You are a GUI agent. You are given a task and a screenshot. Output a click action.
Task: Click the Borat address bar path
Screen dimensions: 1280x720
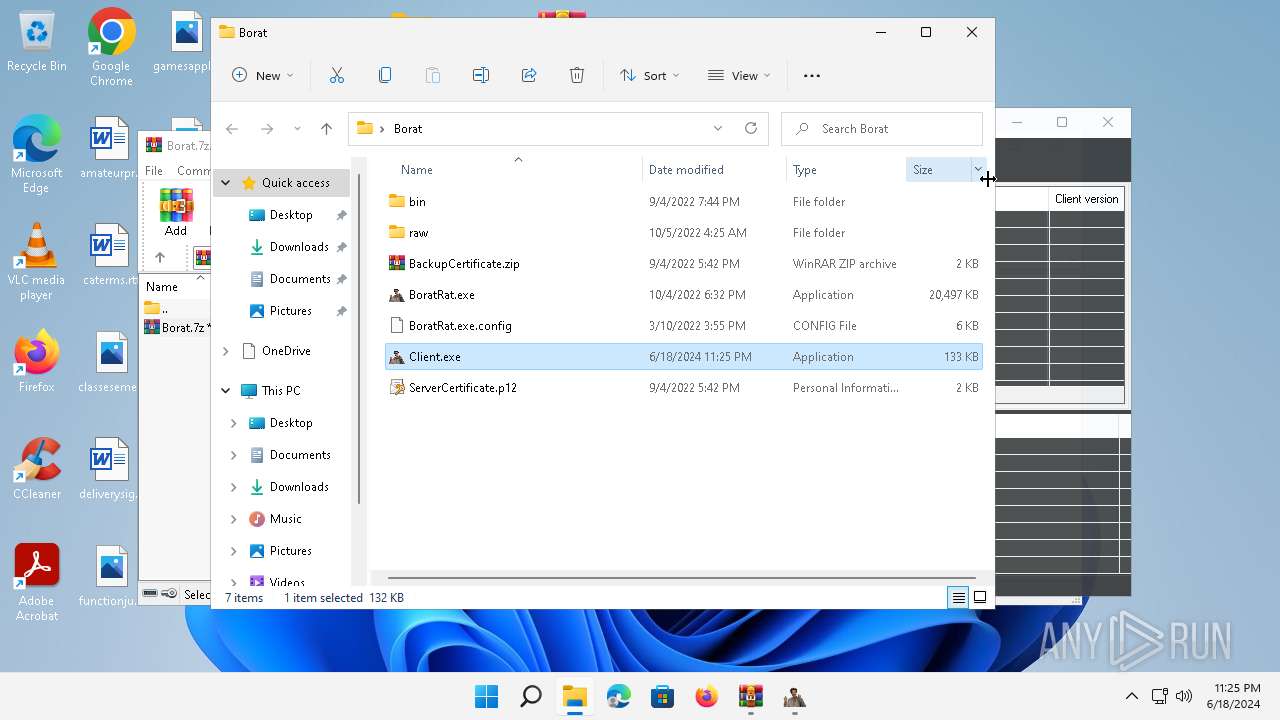click(408, 128)
